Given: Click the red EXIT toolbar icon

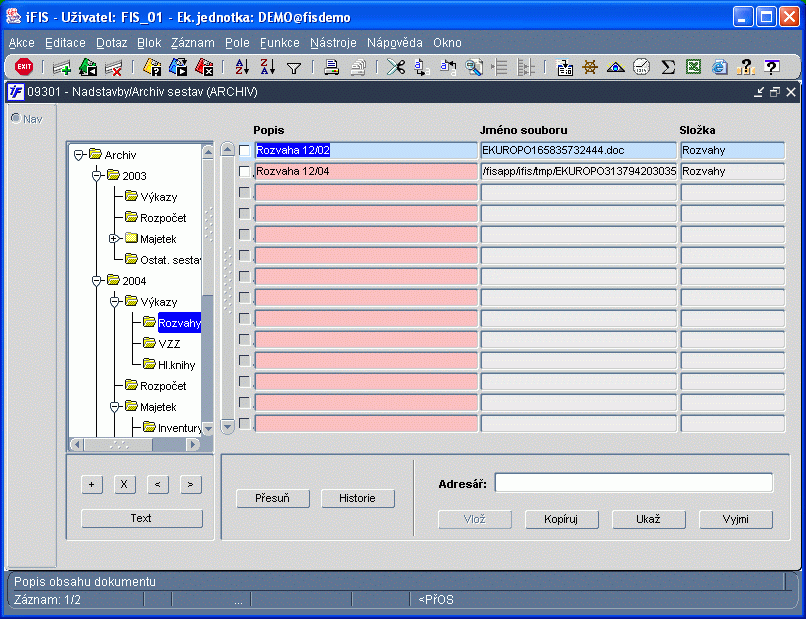Looking at the screenshot, I should (24, 67).
